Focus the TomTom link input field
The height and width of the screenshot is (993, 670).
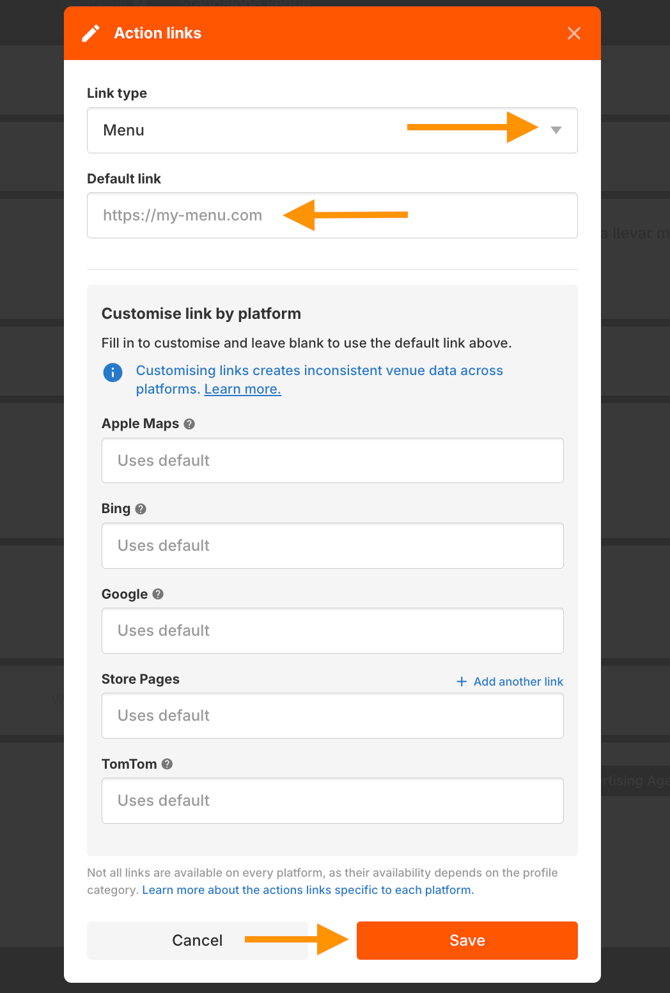332,801
